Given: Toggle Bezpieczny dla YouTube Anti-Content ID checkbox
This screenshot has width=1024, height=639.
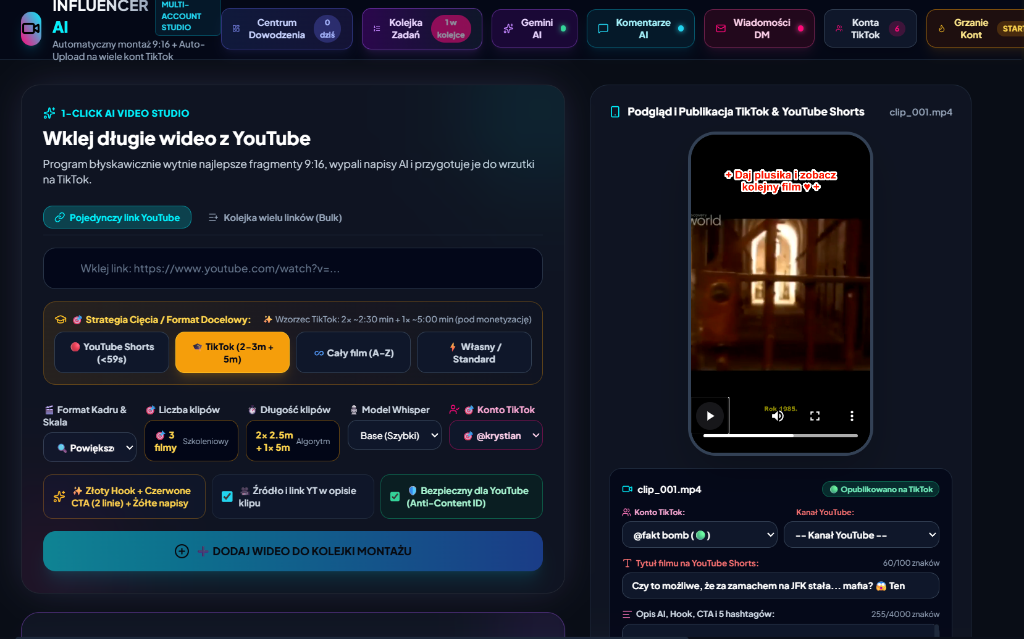Looking at the screenshot, I should (x=394, y=497).
